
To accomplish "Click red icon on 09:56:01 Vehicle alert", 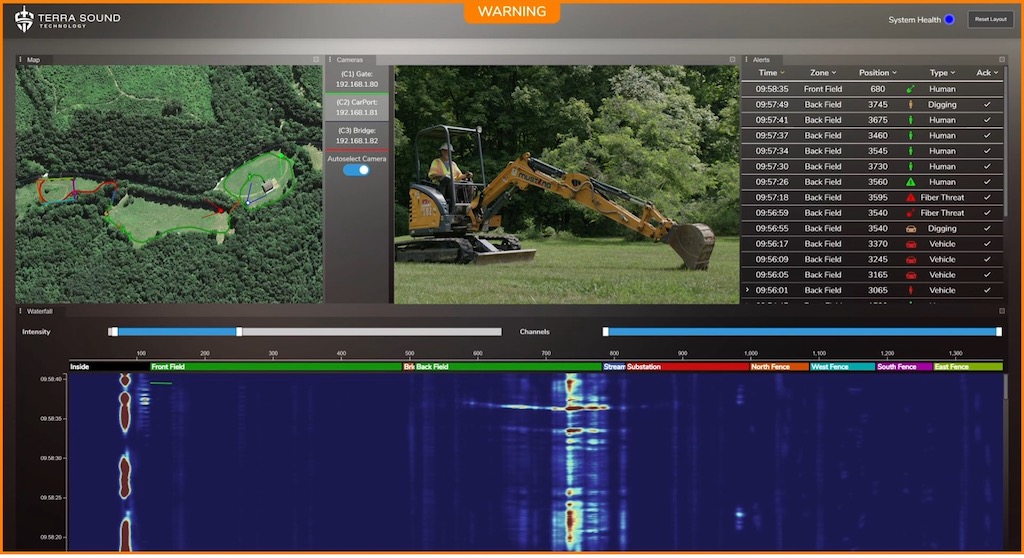I will tap(910, 290).
